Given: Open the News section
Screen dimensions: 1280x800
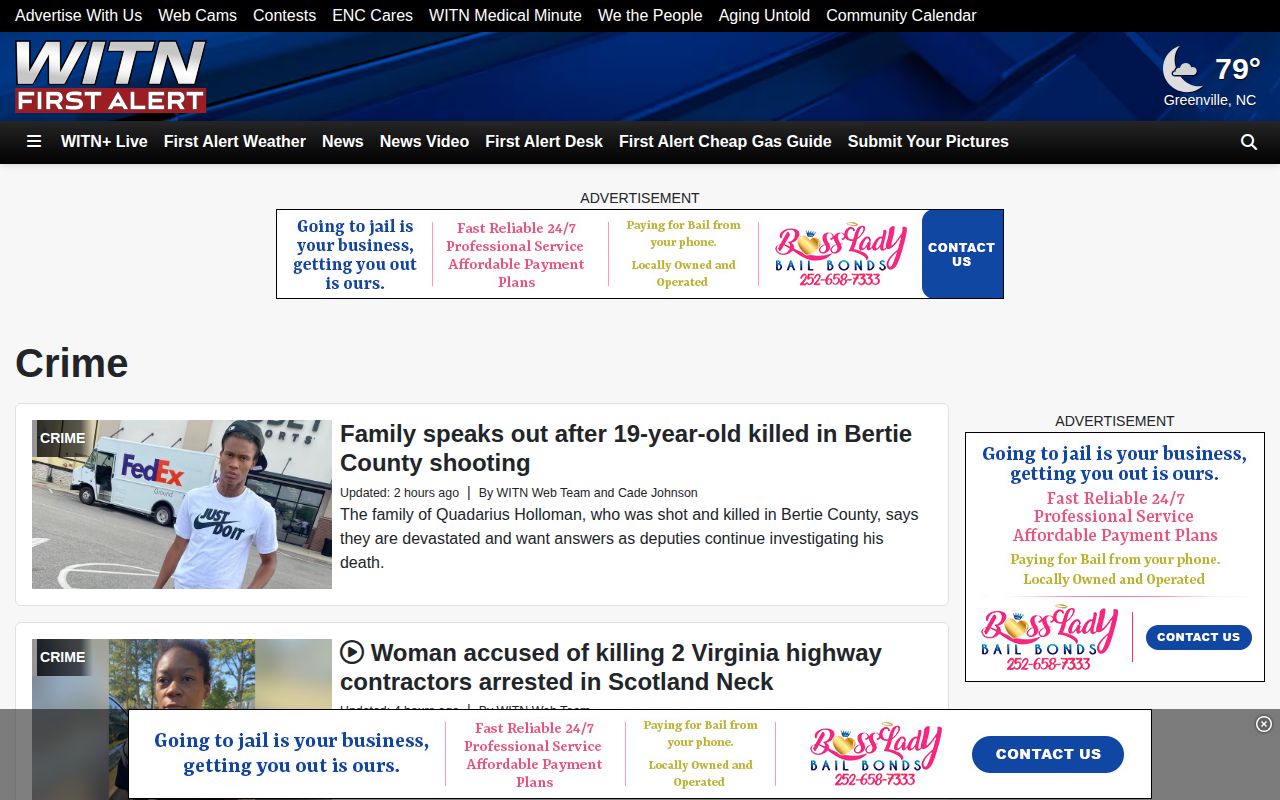Looking at the screenshot, I should click(x=343, y=142).
